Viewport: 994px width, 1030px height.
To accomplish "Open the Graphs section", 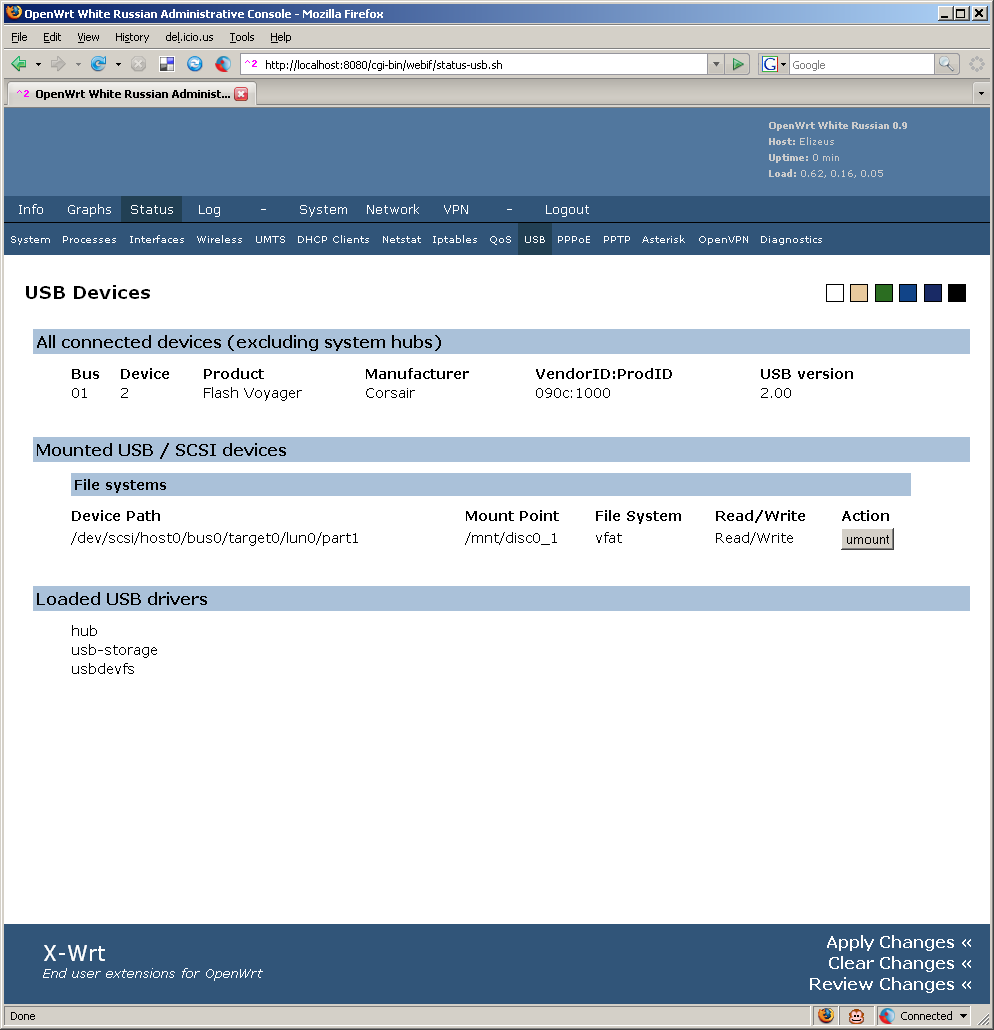I will 89,210.
